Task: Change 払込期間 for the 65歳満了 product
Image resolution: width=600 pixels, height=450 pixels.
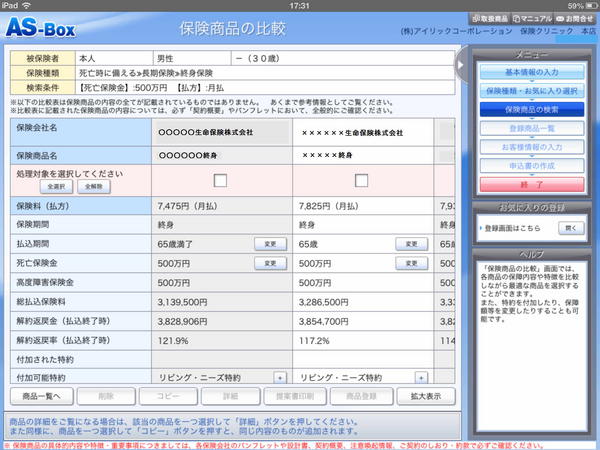Action: (268, 243)
